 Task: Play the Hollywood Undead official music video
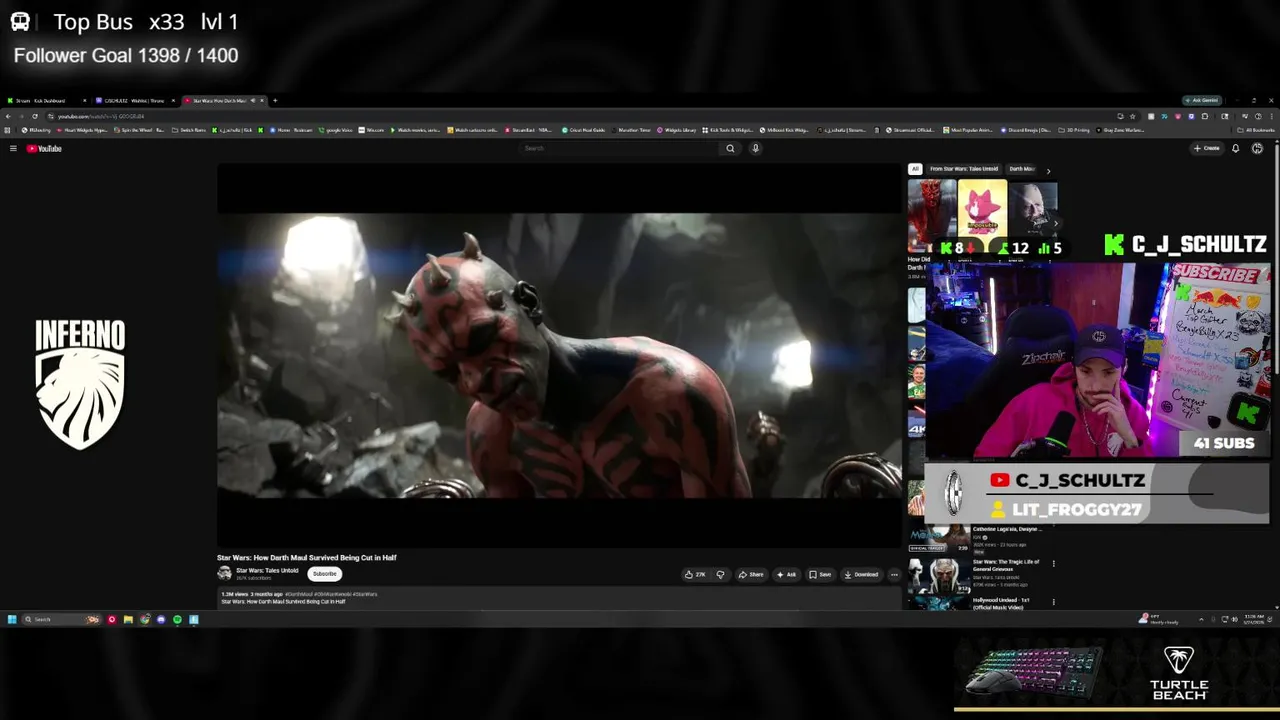point(939,602)
